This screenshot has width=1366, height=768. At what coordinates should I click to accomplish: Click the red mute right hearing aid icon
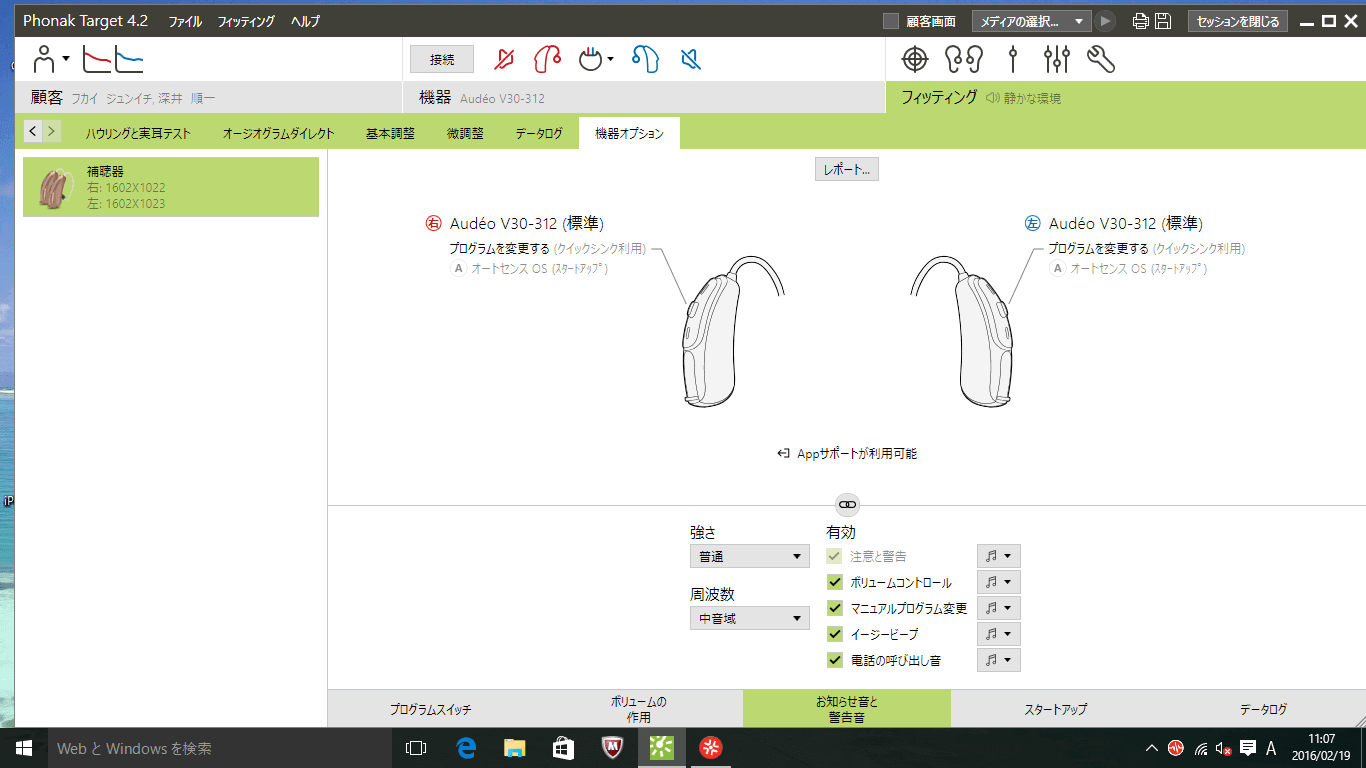point(505,60)
